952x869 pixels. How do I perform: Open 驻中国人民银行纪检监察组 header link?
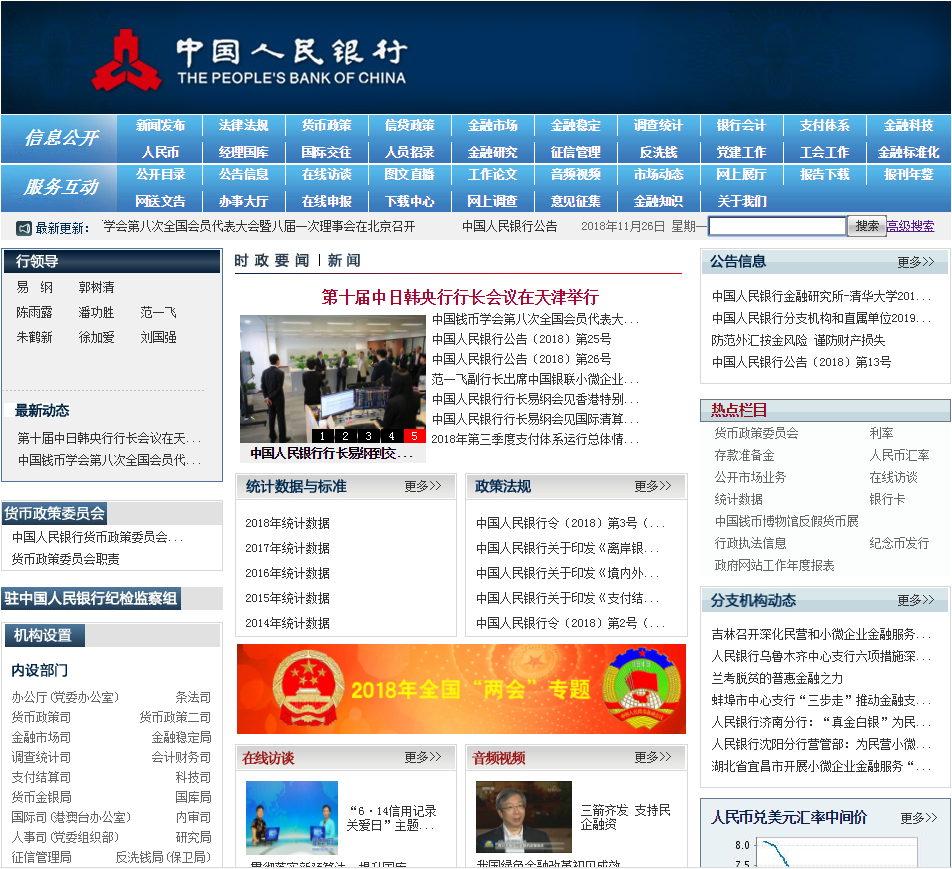[x=91, y=599]
